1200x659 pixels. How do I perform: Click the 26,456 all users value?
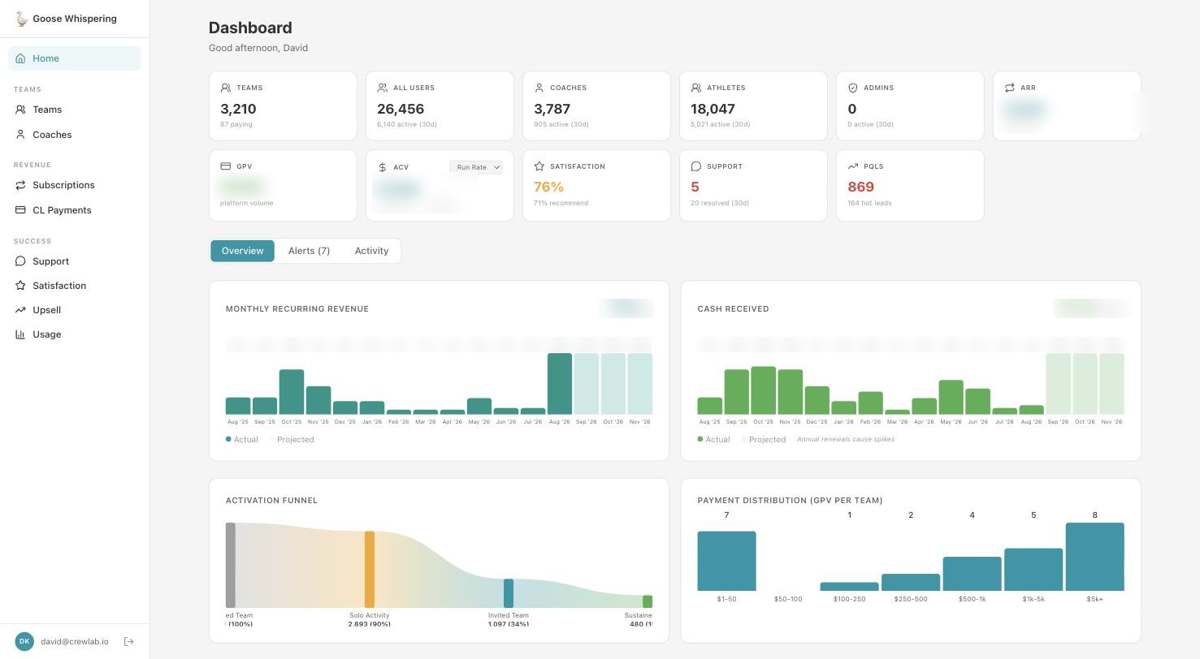pyautogui.click(x=400, y=109)
